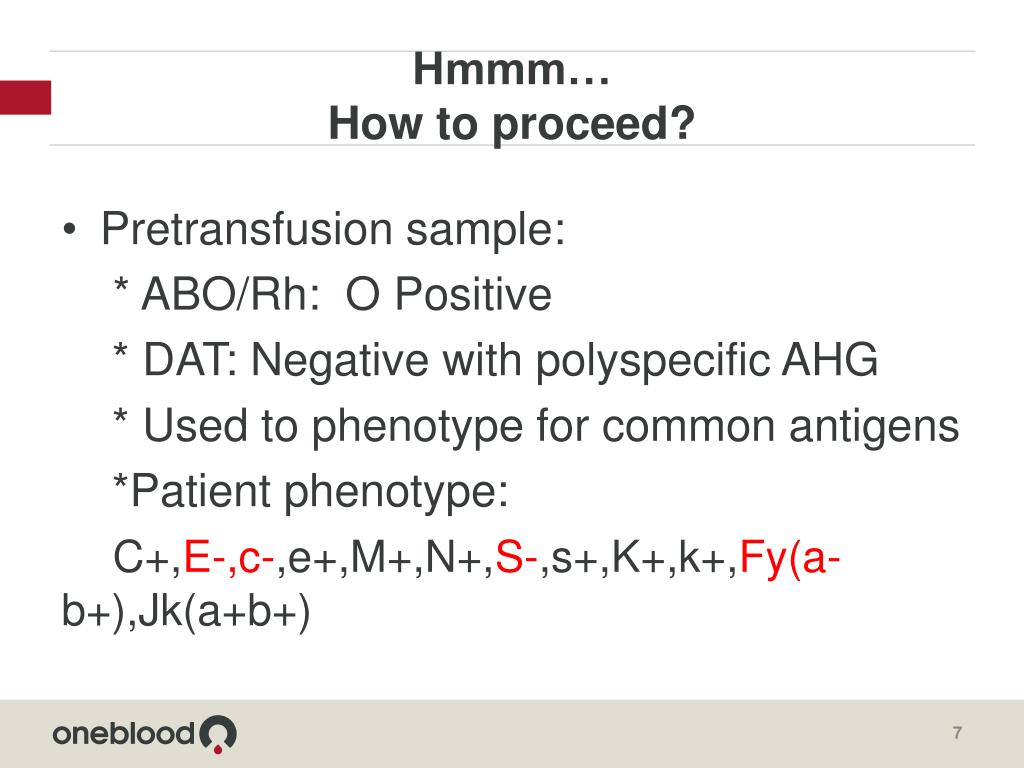Click the oneblood logo icon
1024x768 pixels.
click(x=217, y=734)
